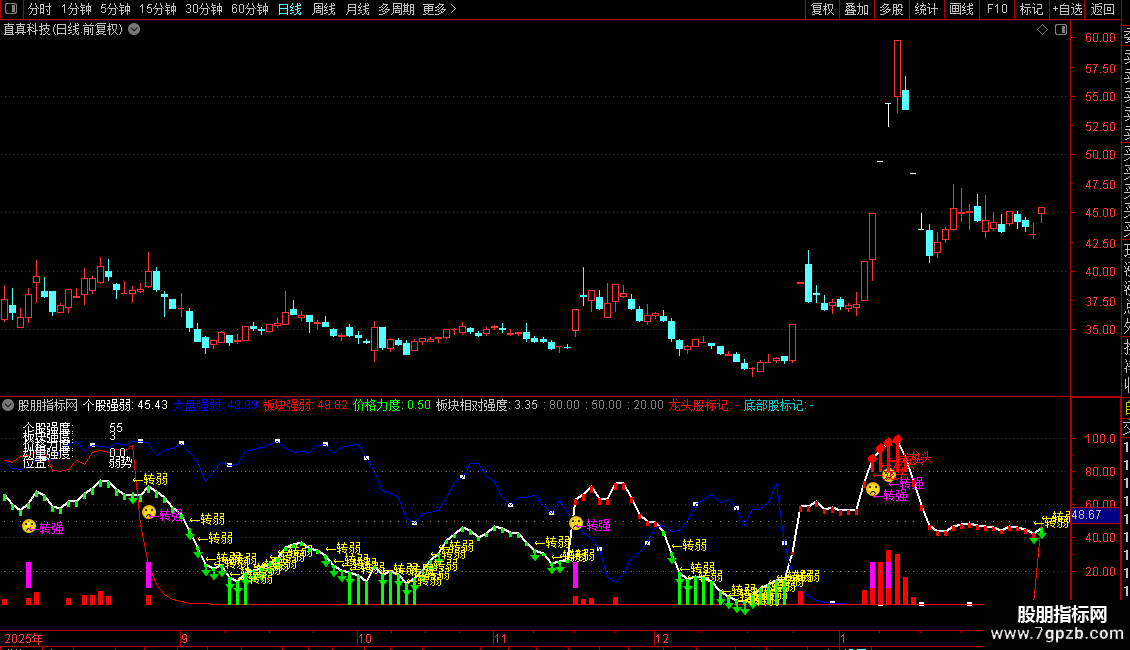Click the 返回 back button
The height and width of the screenshot is (650, 1130).
pos(1103,9)
